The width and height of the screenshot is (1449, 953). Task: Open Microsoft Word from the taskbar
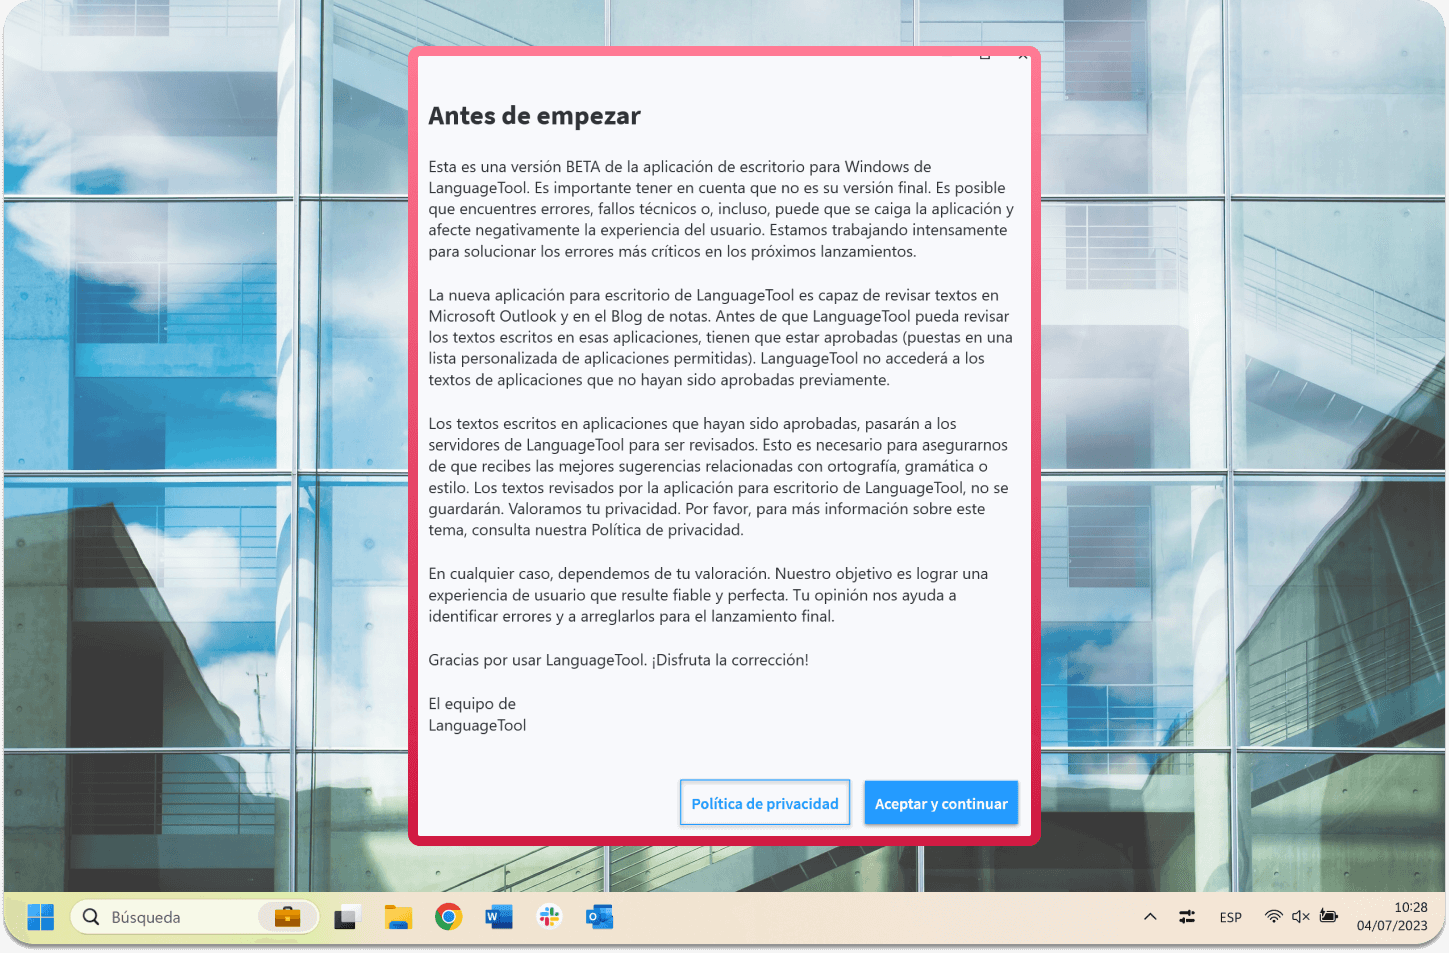coord(498,917)
